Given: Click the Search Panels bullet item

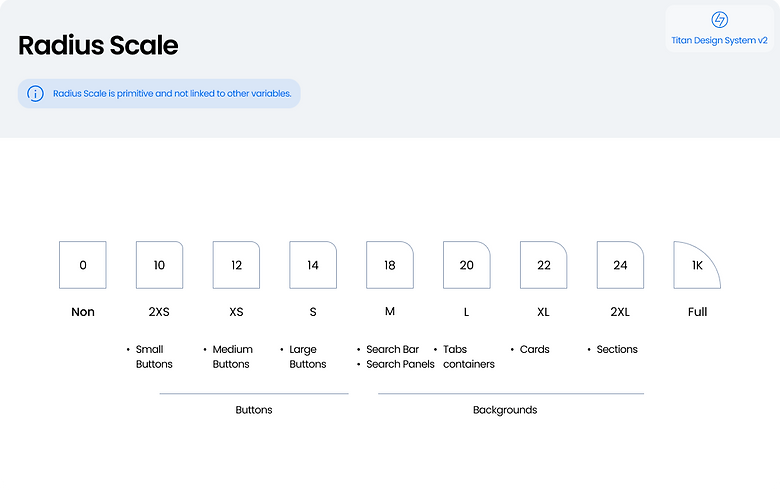Looking at the screenshot, I should [396, 364].
